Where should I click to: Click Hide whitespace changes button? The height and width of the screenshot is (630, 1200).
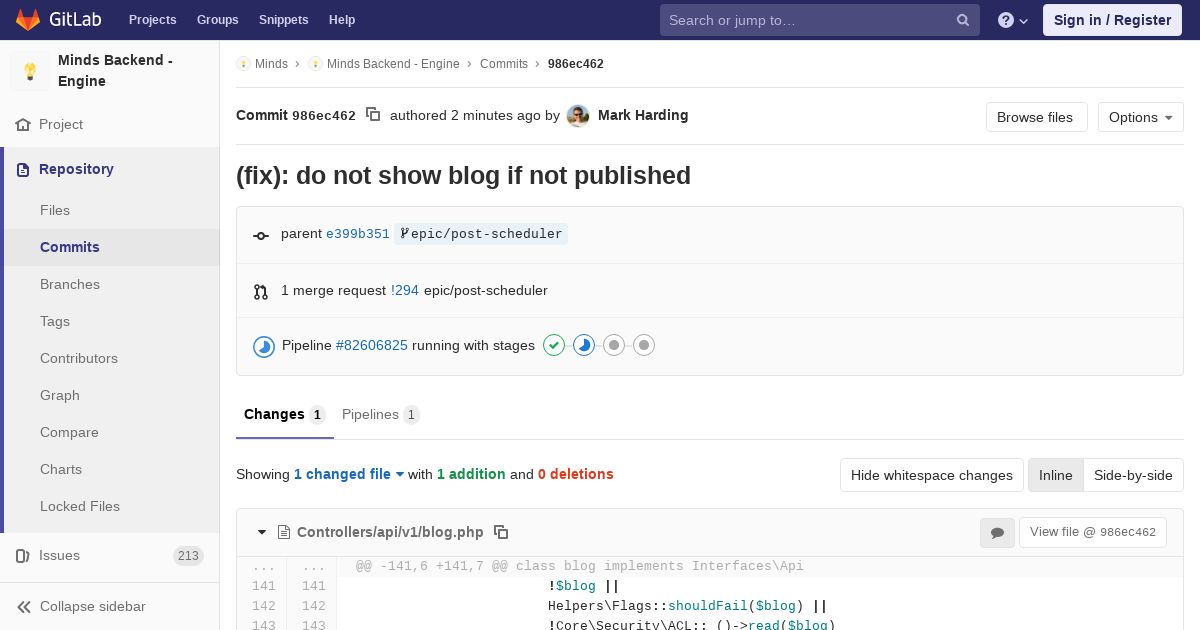tap(932, 475)
